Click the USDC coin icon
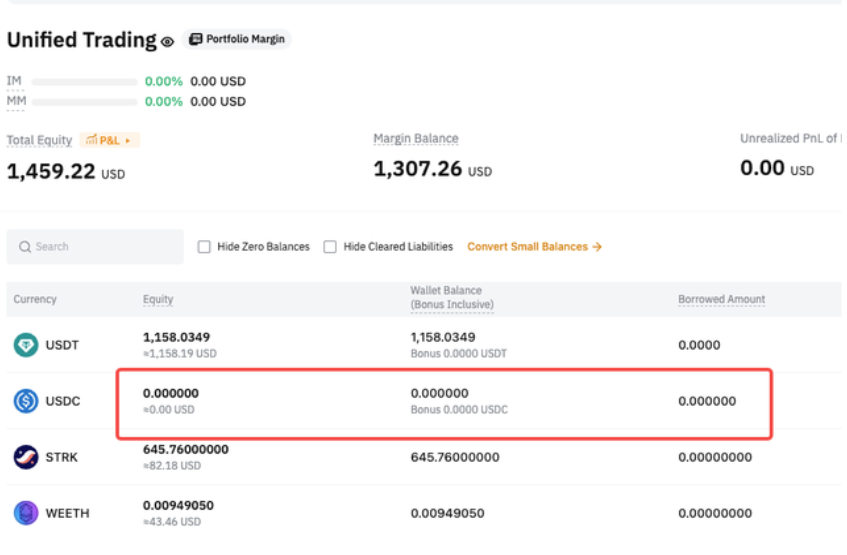 click(x=26, y=401)
